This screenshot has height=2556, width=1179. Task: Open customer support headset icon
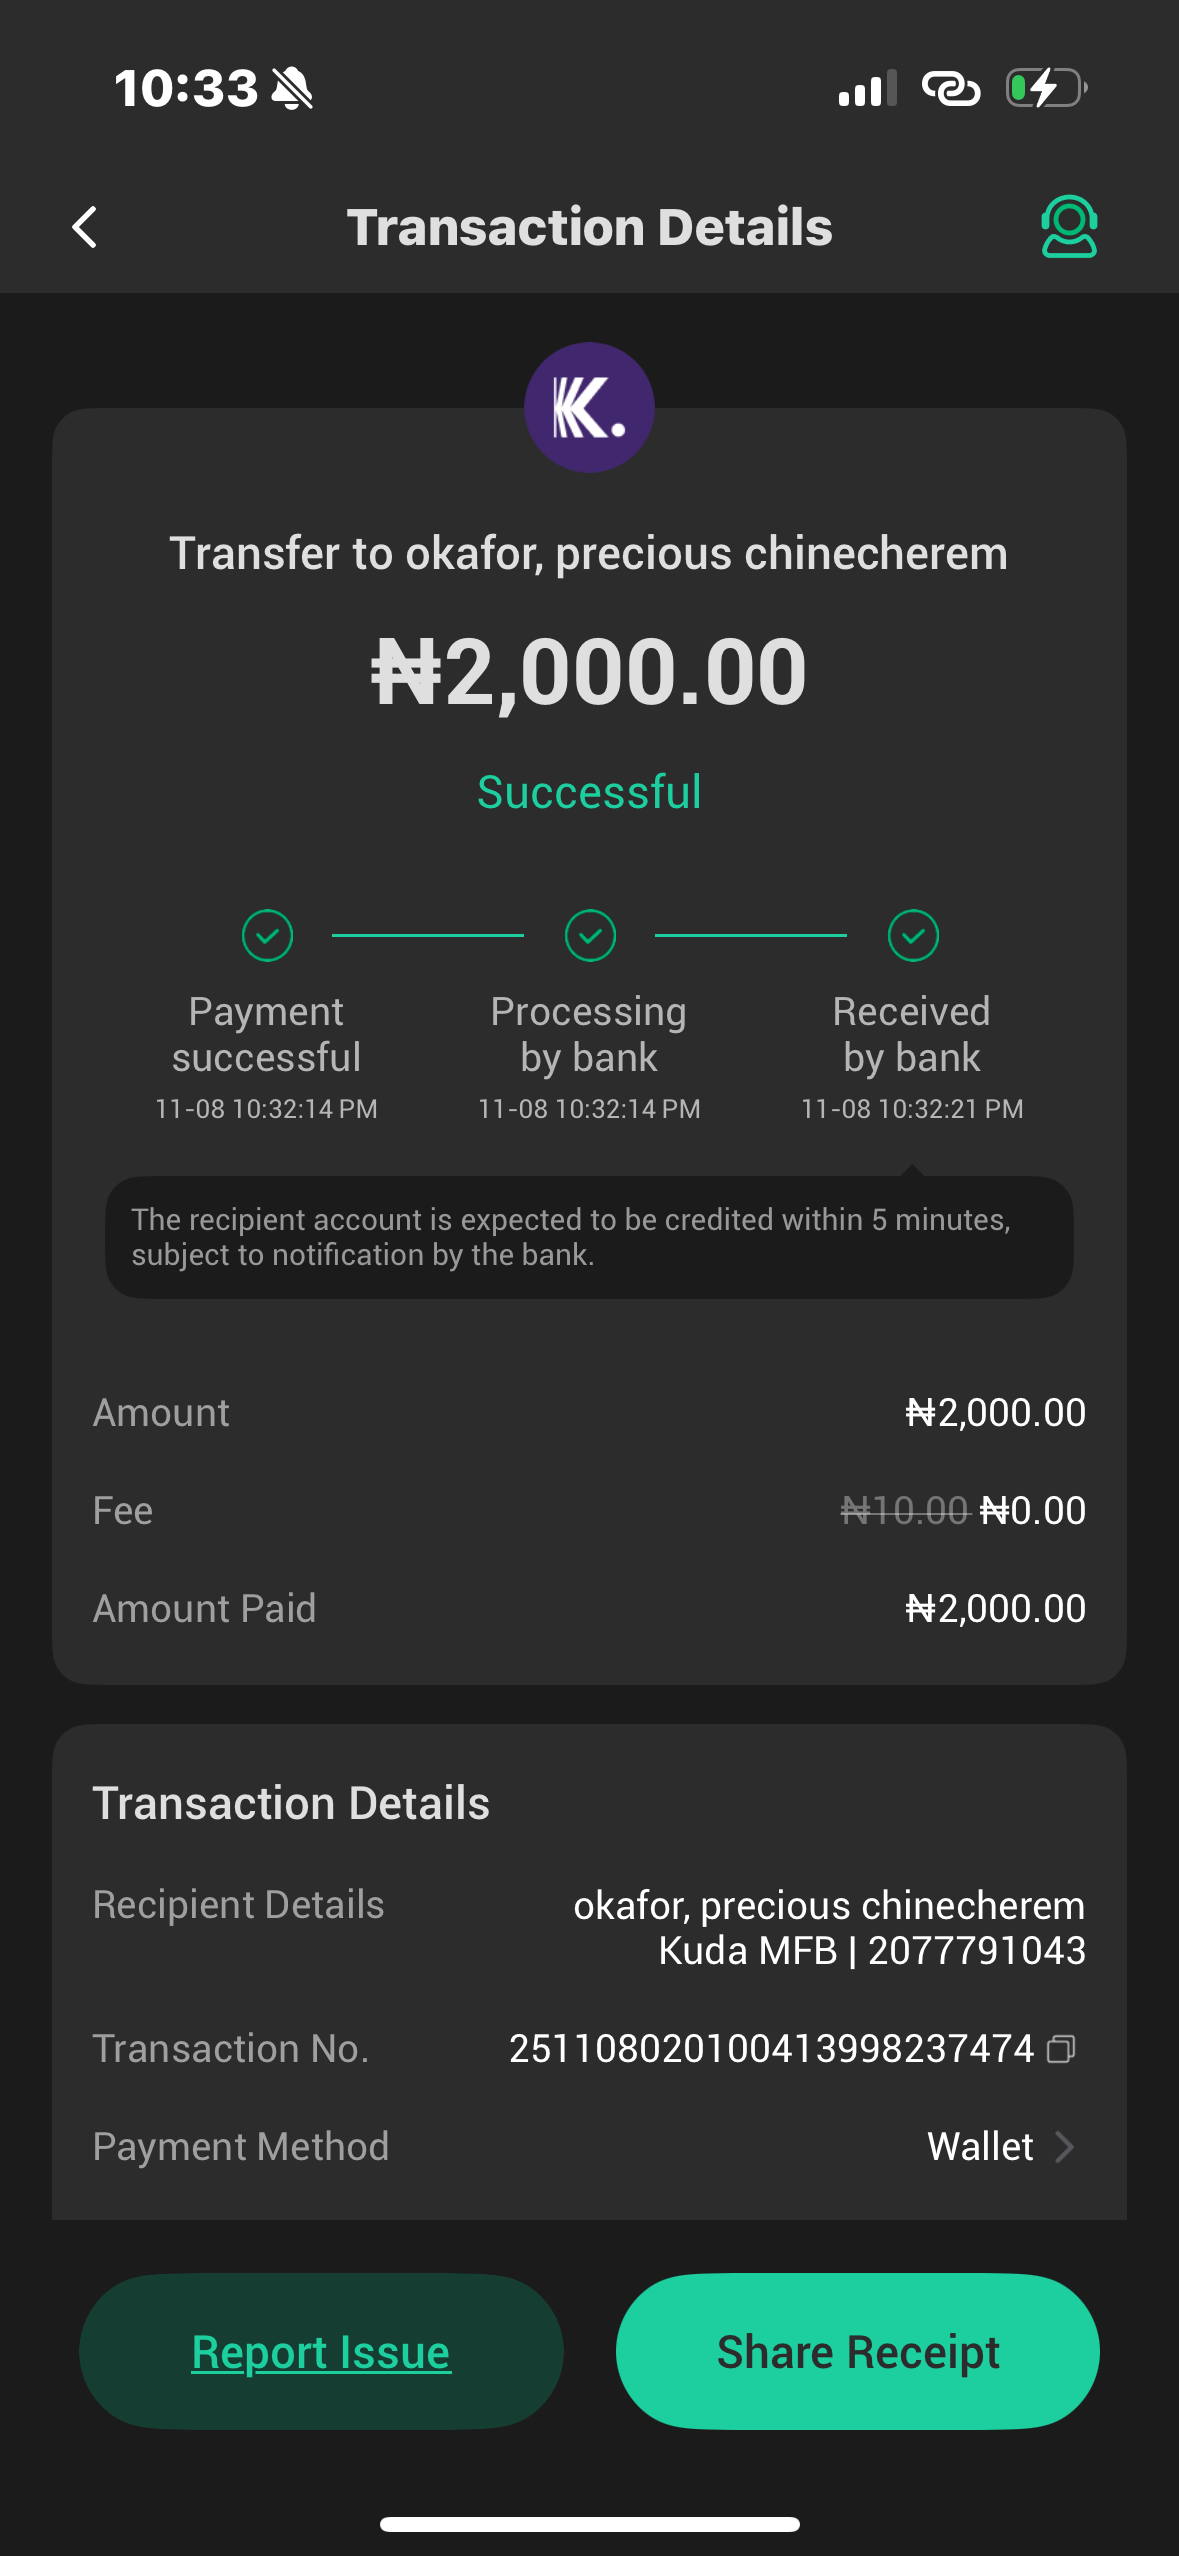(x=1068, y=227)
